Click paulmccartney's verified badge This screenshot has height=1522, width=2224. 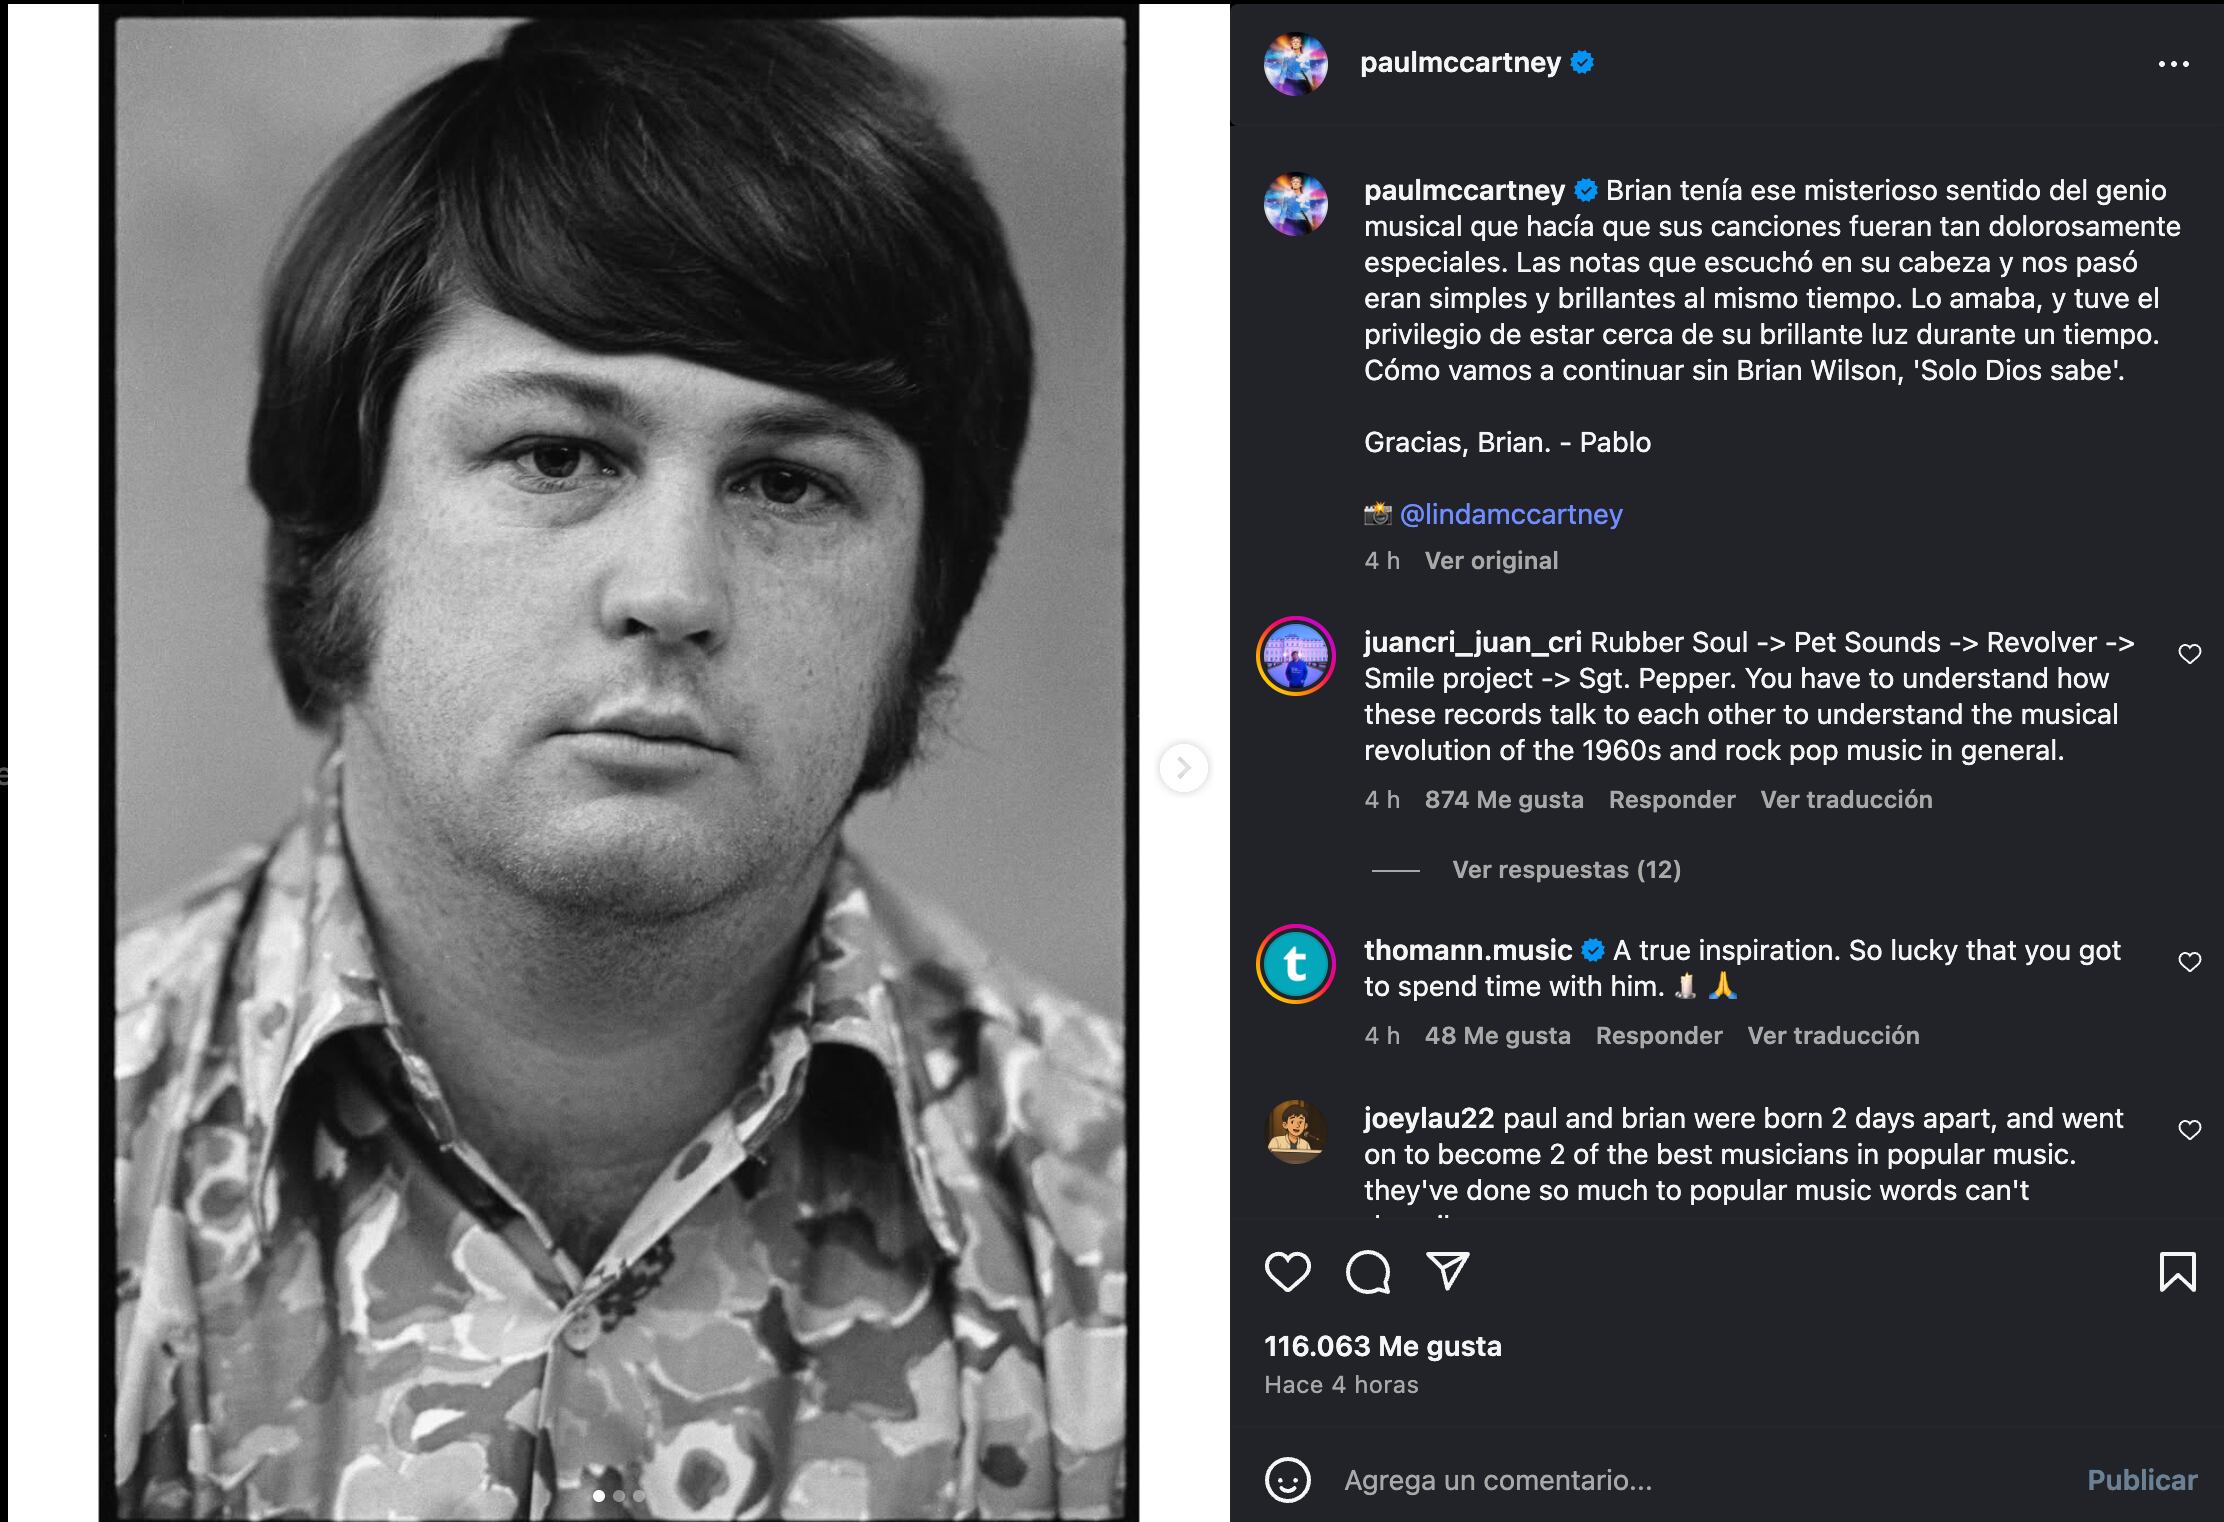click(x=1580, y=63)
